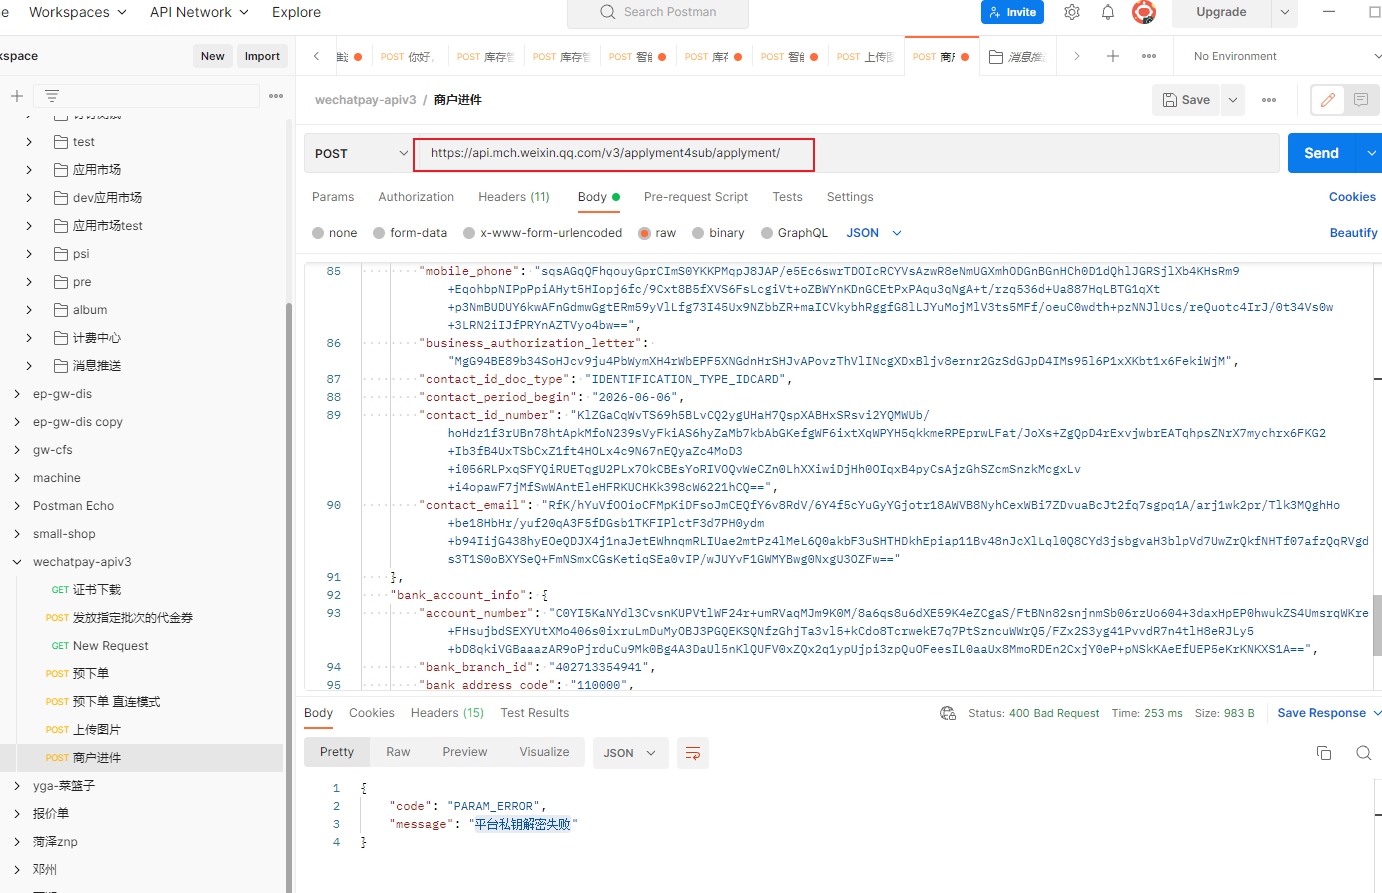
Task: Click the request body editor scrollbar thumb
Action: point(1377,625)
